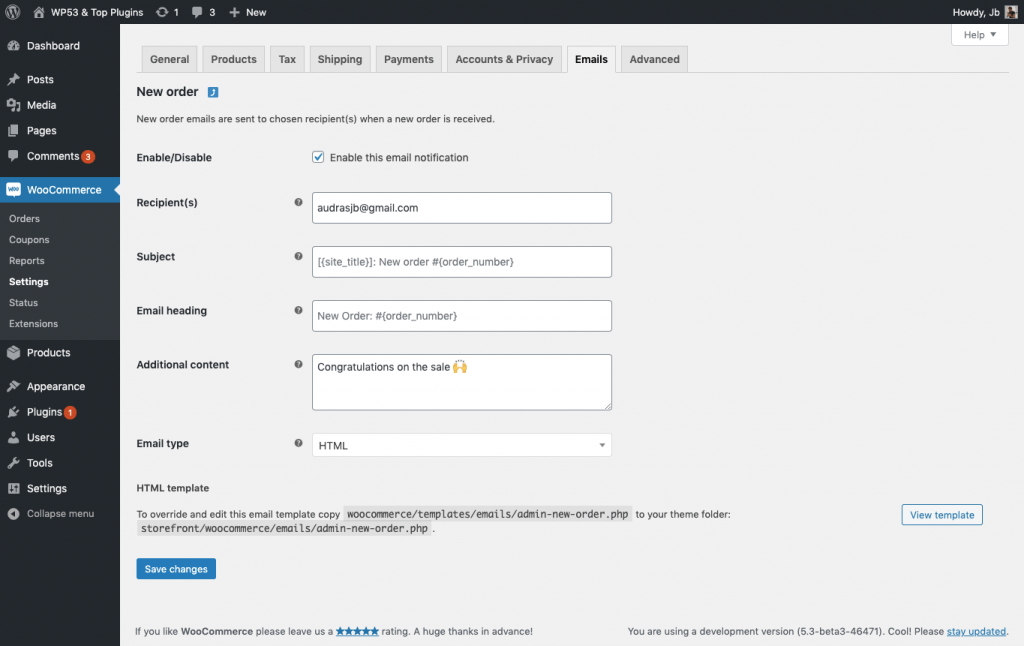Focus the Email heading input field

coord(462,316)
